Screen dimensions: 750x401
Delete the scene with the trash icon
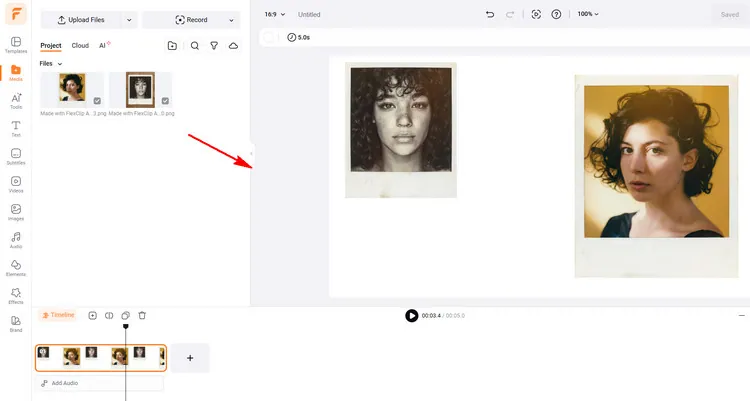(x=142, y=315)
